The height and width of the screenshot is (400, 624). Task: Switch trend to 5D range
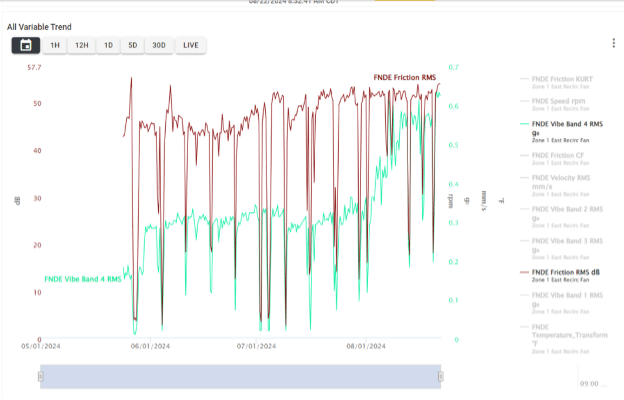point(133,45)
